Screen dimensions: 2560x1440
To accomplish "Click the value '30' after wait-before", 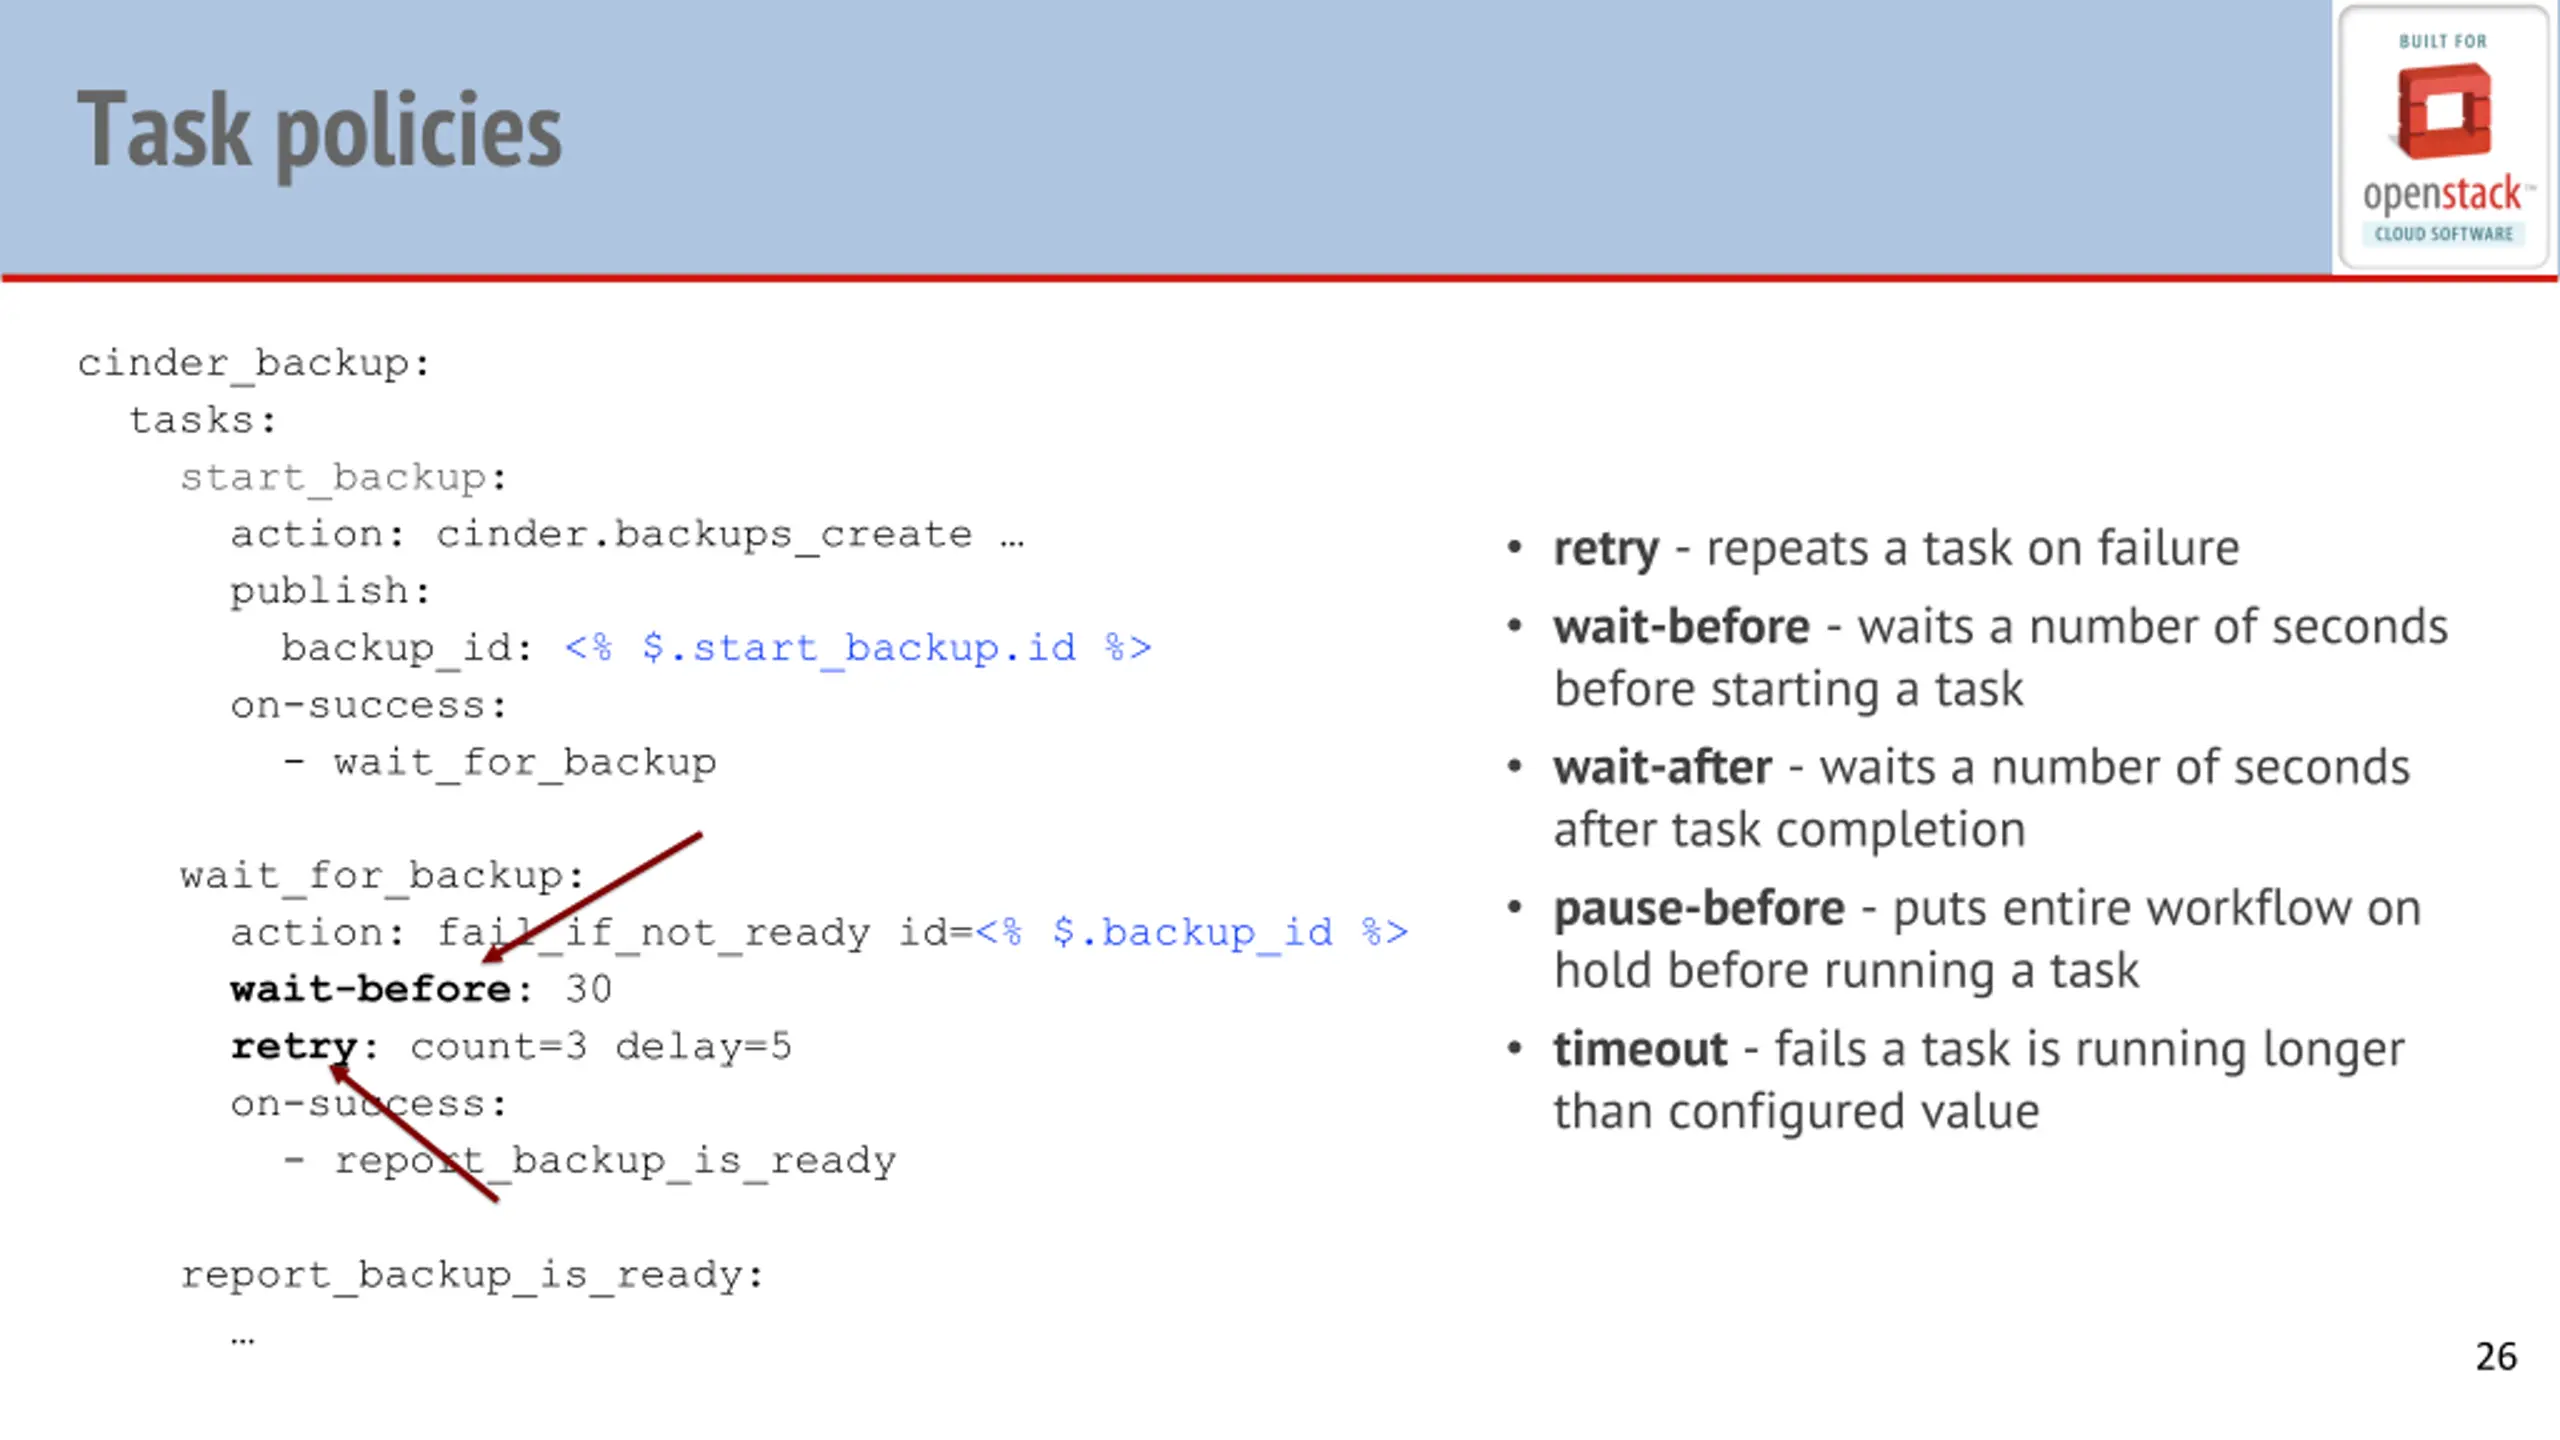I will [x=588, y=989].
